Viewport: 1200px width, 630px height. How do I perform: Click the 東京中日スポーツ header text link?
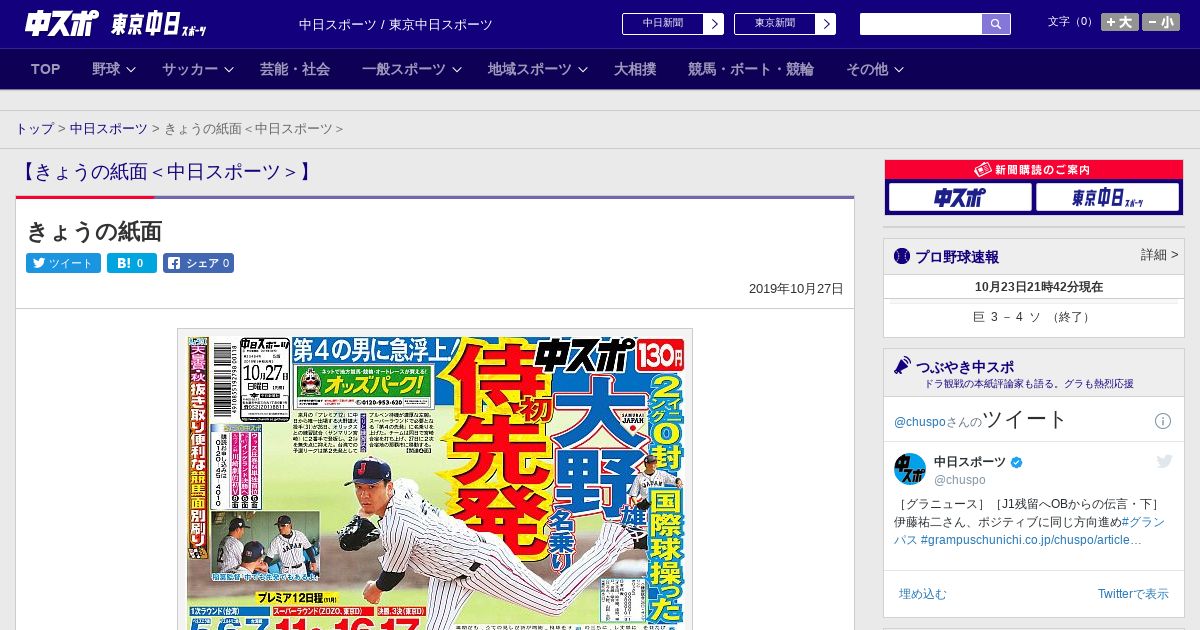[441, 24]
